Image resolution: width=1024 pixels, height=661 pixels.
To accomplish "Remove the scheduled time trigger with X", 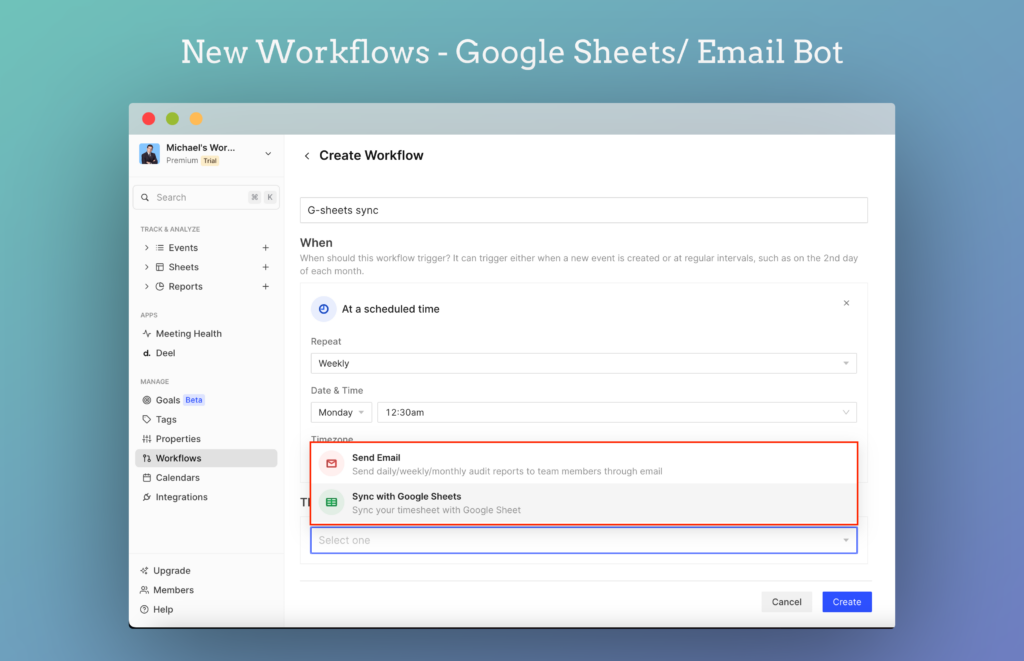I will 846,303.
